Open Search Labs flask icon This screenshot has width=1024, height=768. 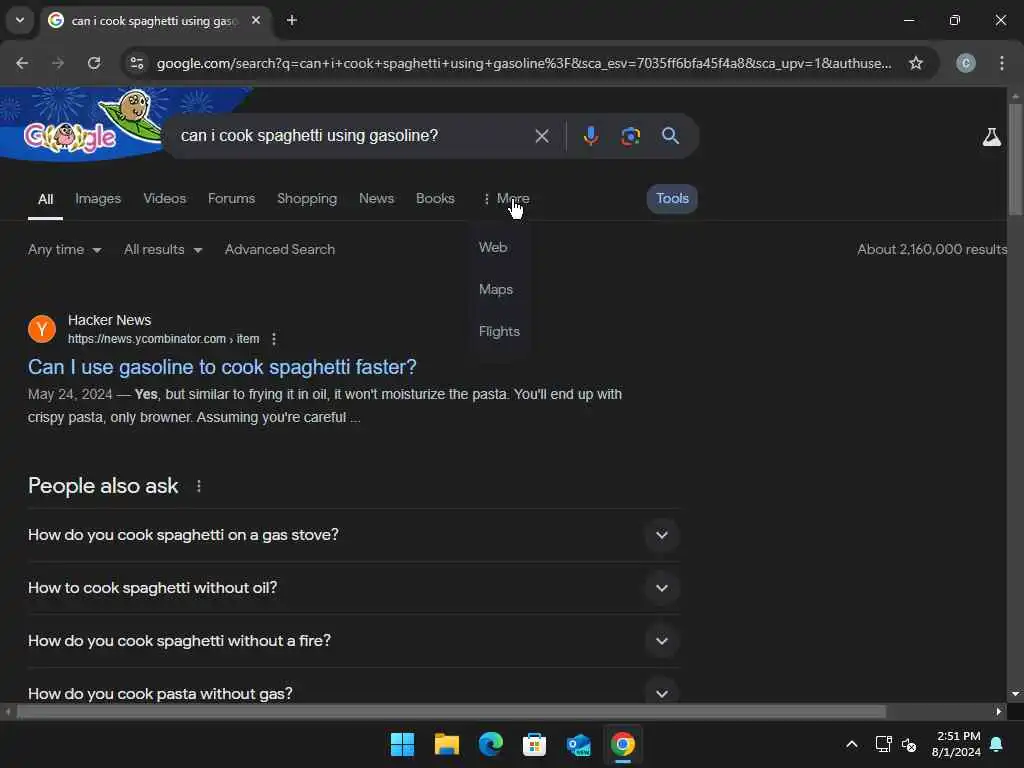[x=991, y=137]
